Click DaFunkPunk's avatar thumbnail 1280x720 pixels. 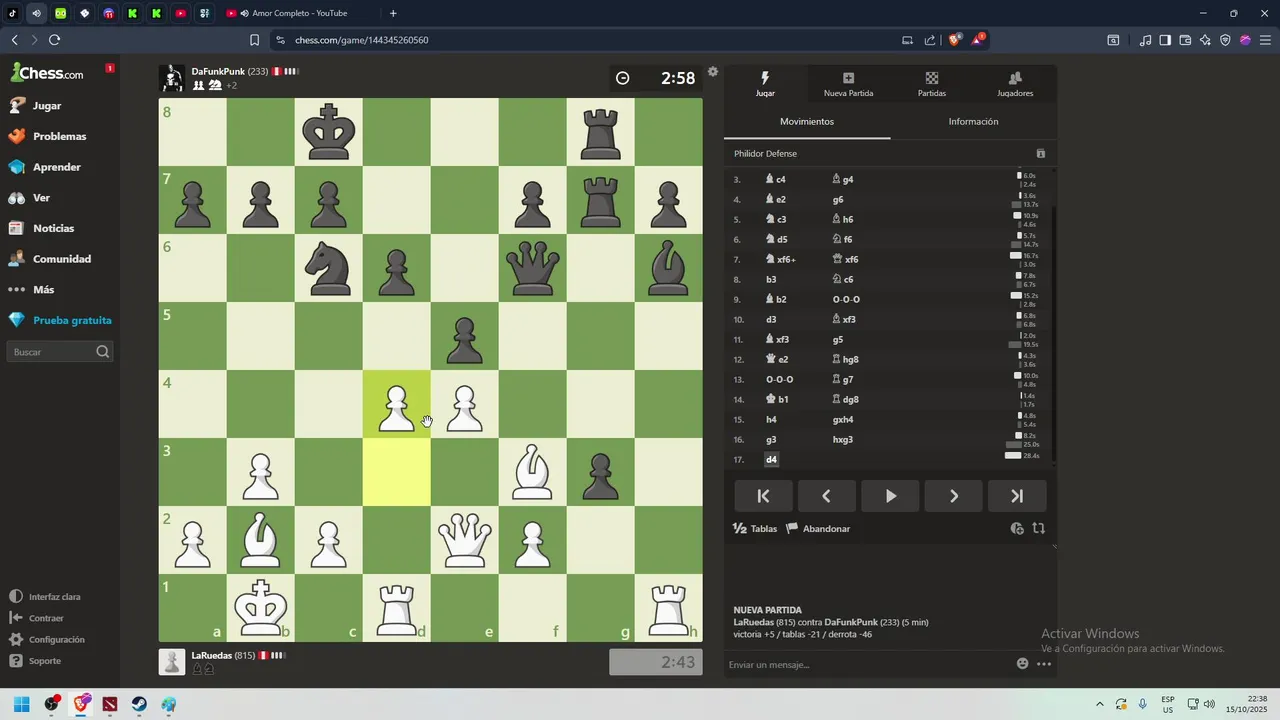172,78
